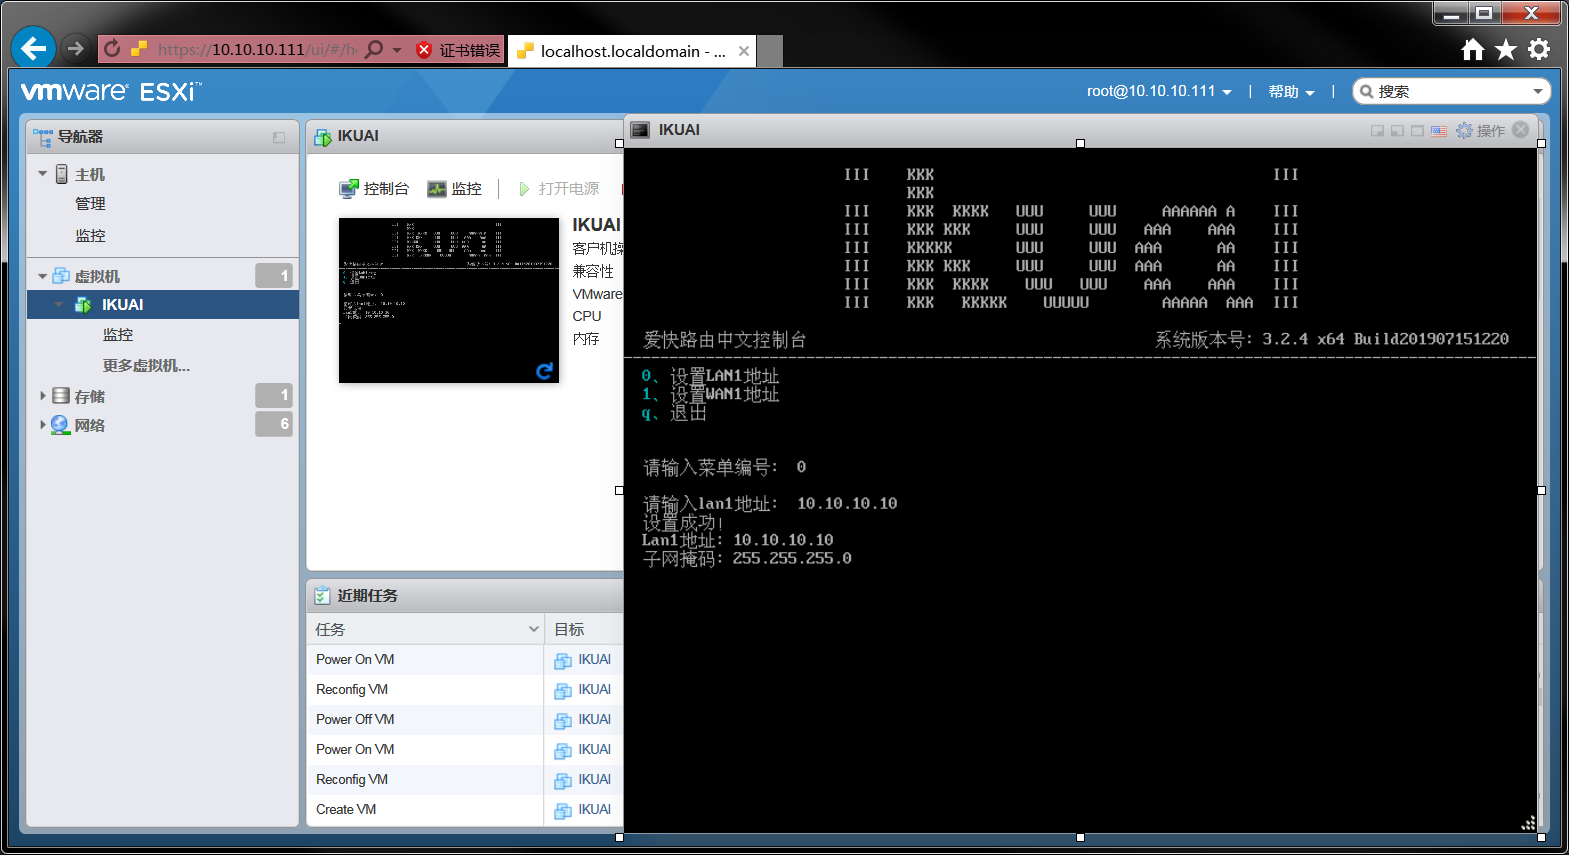The height and width of the screenshot is (855, 1569).
Task: Open 管理 under host
Action: click(90, 204)
